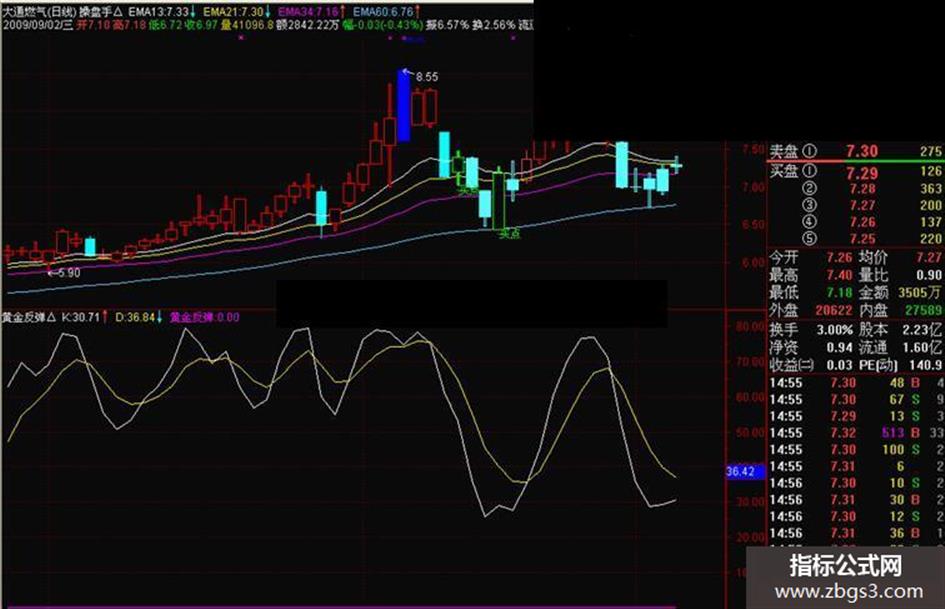Viewport: 945px width, 609px height.
Task: Select 买盘① bid price 7.29
Action: (861, 173)
